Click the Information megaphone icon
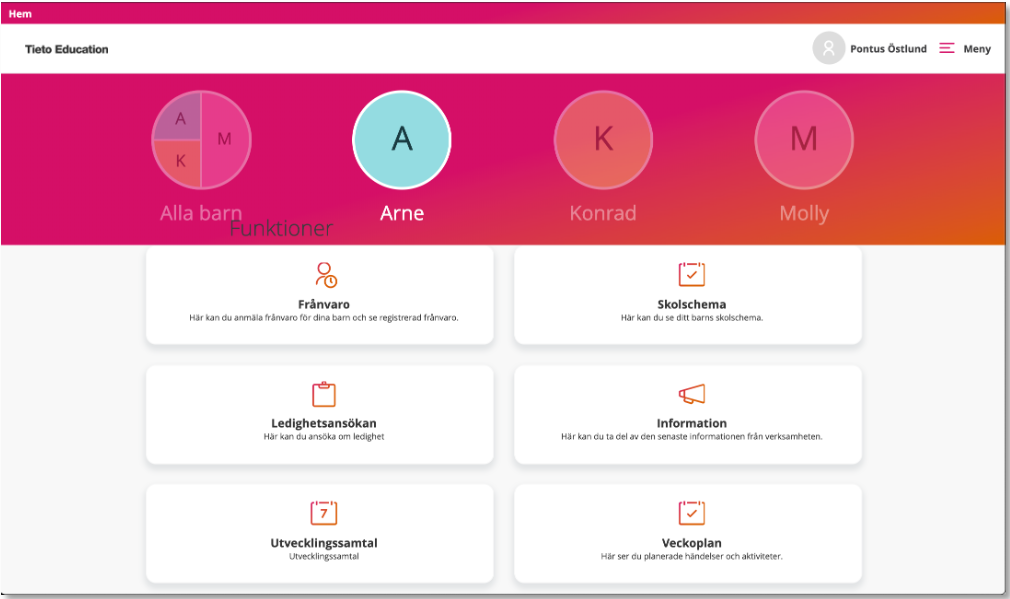The width and height of the screenshot is (1010, 599). pos(691,394)
